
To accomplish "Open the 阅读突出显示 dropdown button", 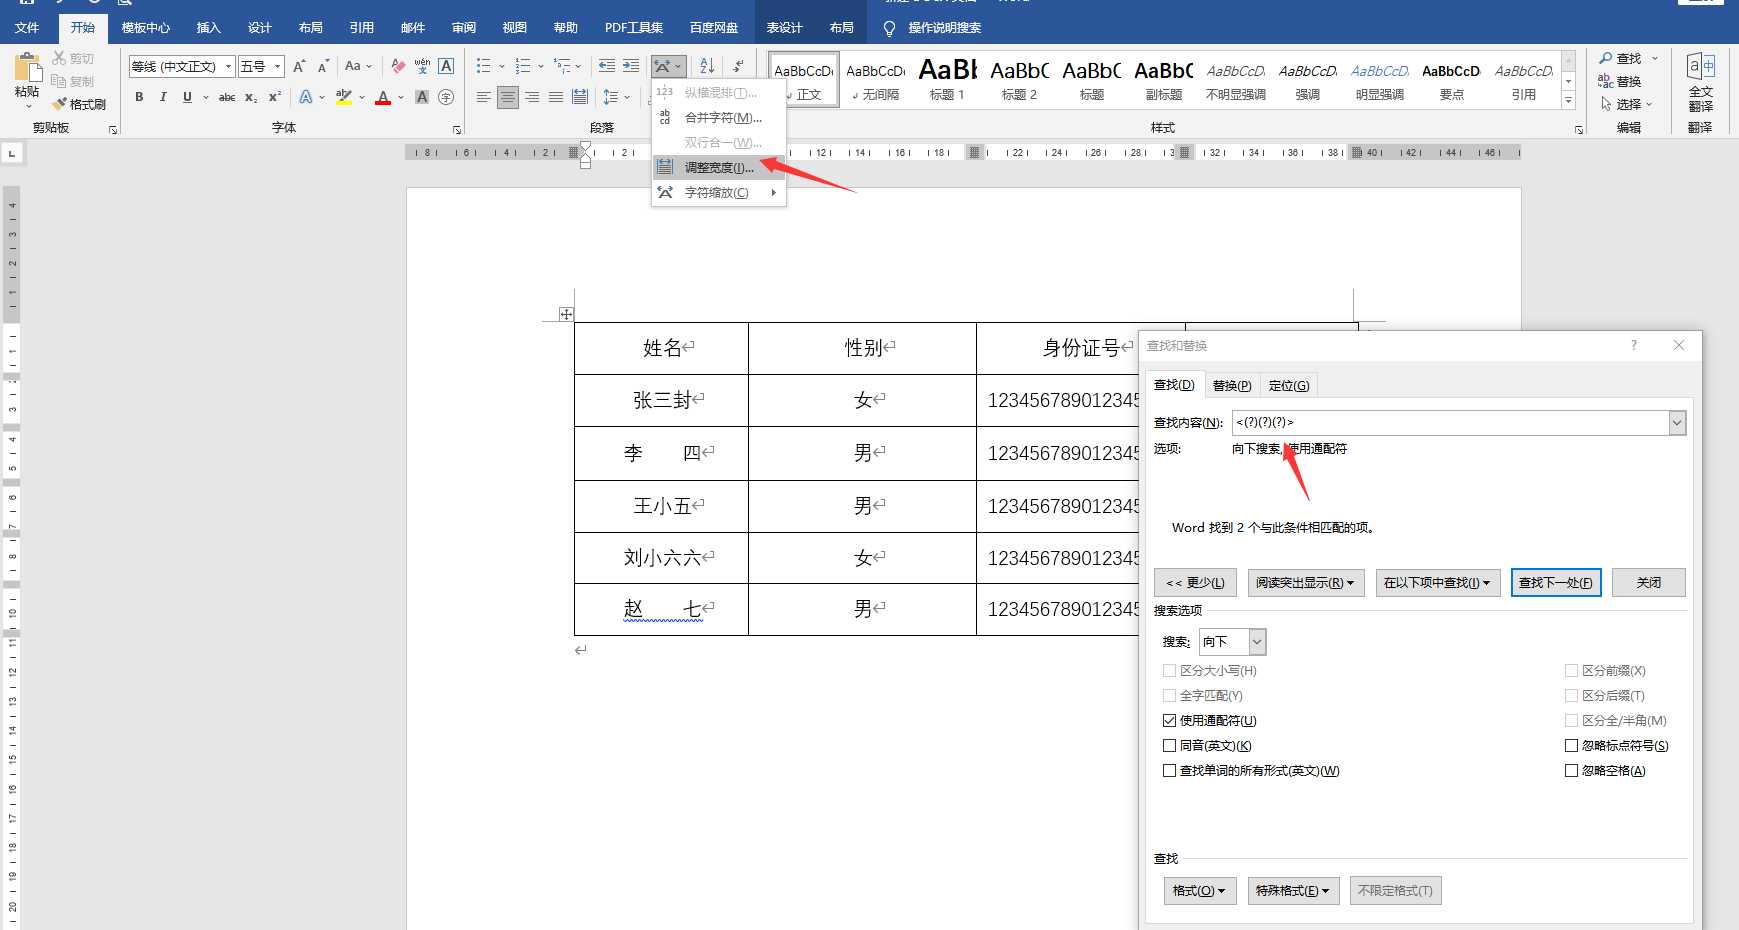I will [x=1306, y=582].
